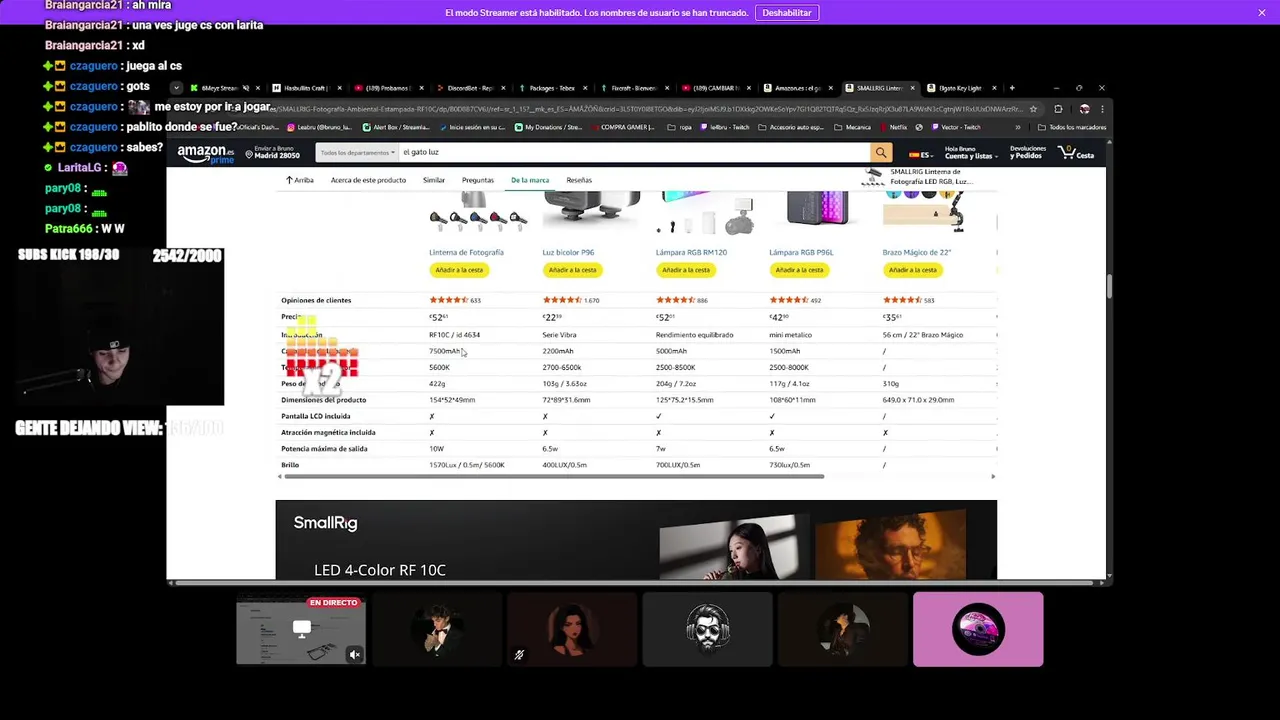Open the 'EN DIRECTO' screen share tile
Image resolution: width=1280 pixels, height=720 pixels.
pos(301,629)
